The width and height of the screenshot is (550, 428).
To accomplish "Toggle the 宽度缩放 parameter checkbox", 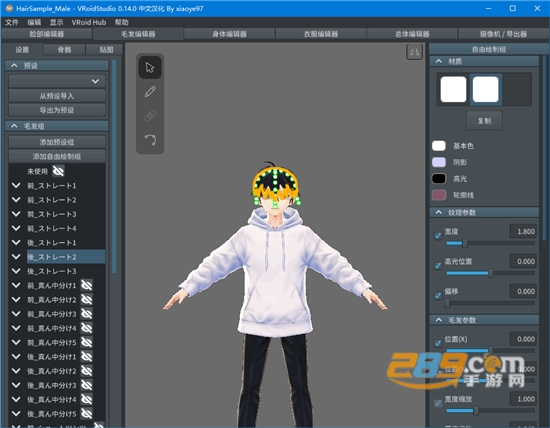I will pos(438,403).
